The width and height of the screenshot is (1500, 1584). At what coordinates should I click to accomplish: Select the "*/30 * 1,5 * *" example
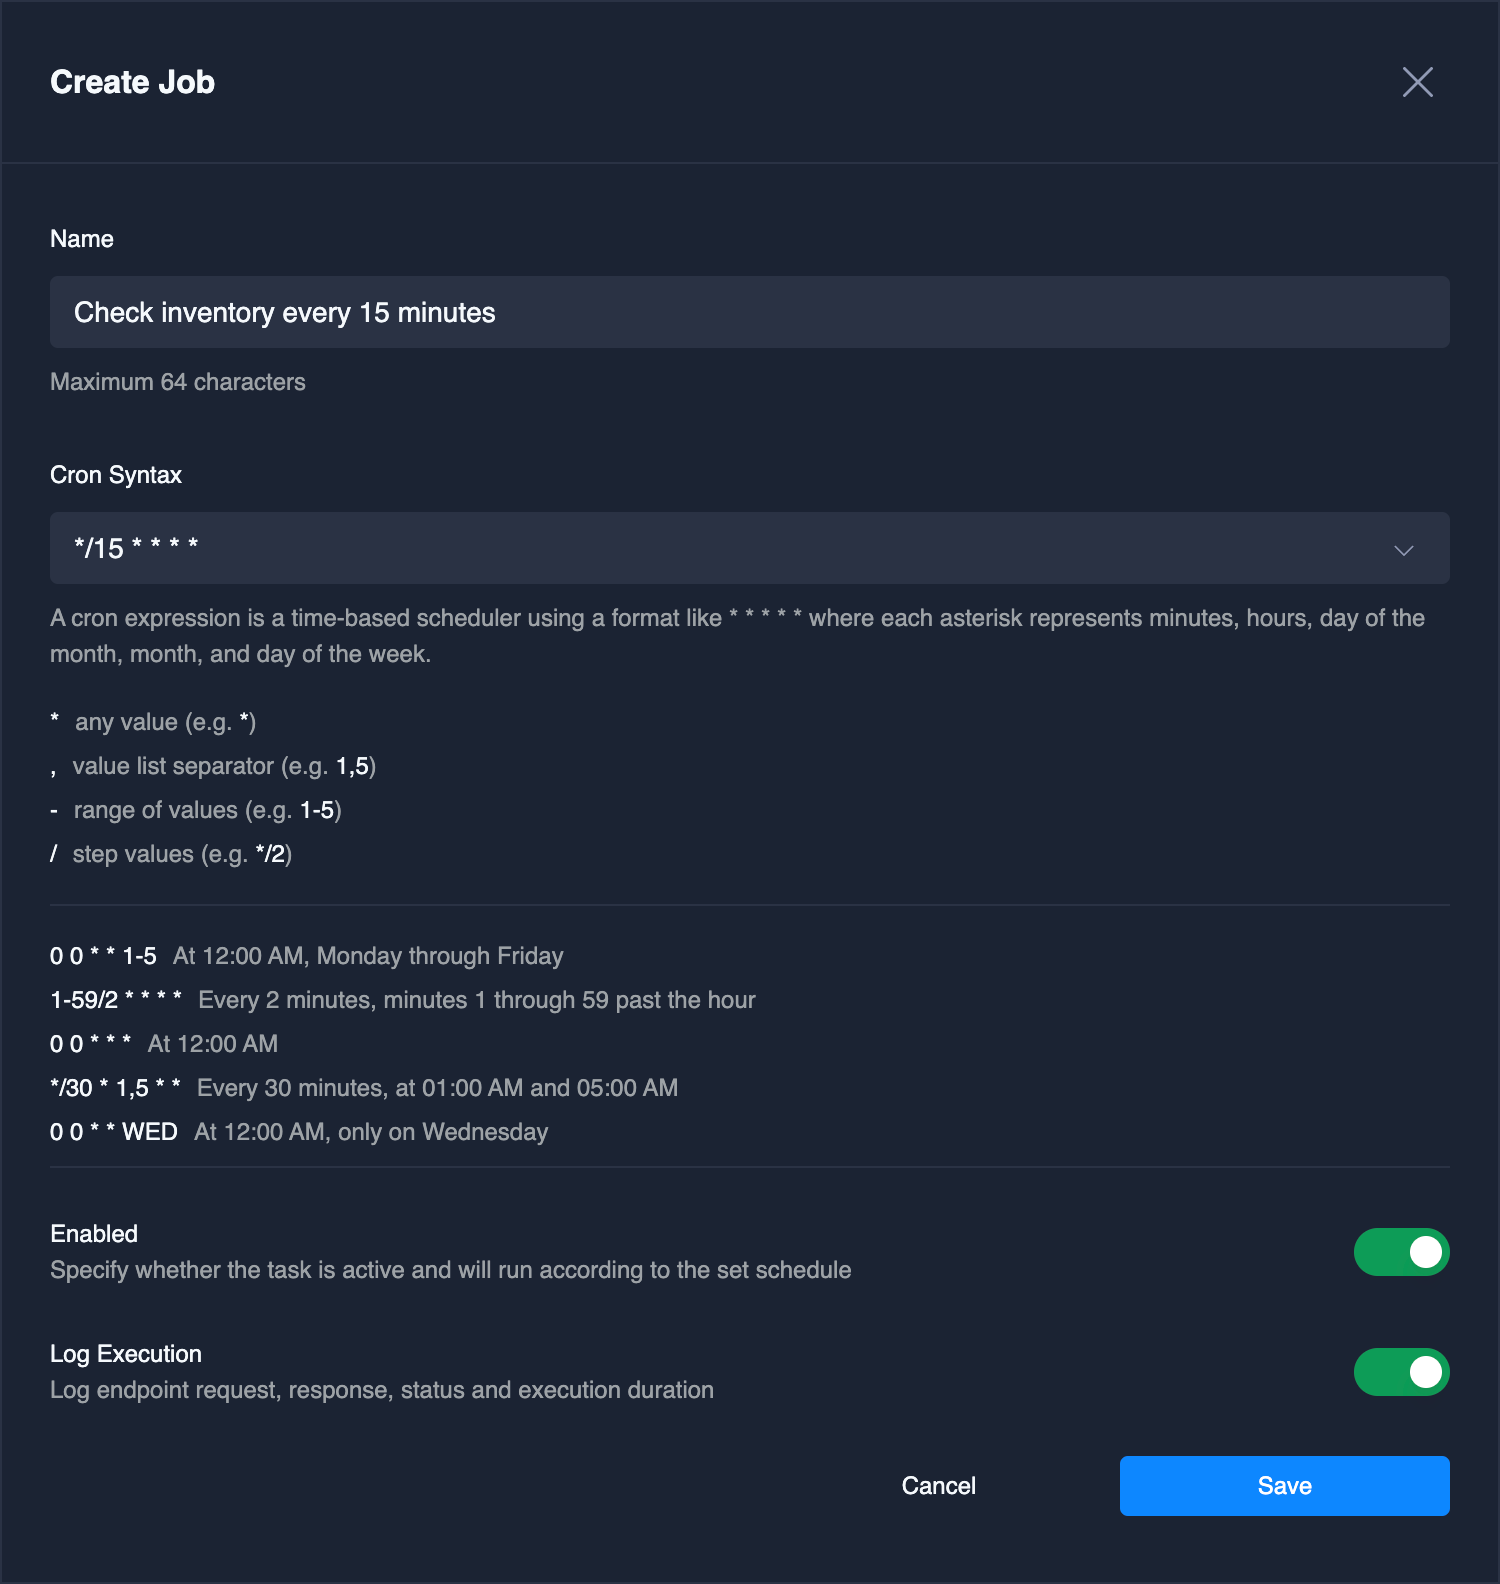pos(116,1088)
